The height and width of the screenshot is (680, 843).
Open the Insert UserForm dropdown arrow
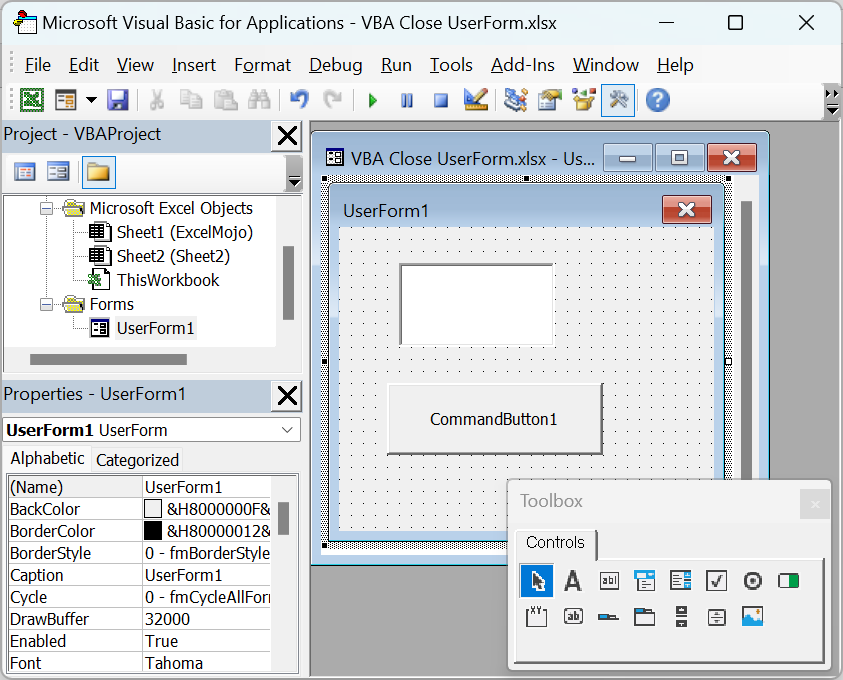tap(91, 100)
